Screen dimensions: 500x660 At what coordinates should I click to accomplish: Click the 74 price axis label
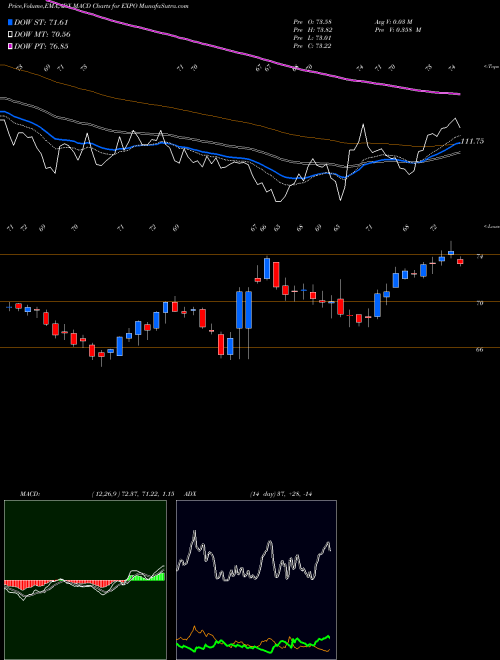click(479, 256)
